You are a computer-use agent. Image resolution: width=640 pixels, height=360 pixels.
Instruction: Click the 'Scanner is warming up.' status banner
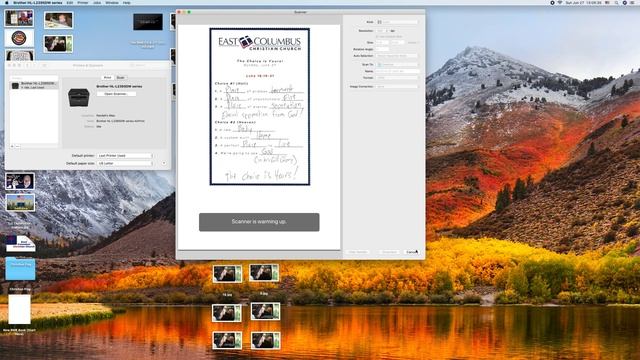[259, 222]
